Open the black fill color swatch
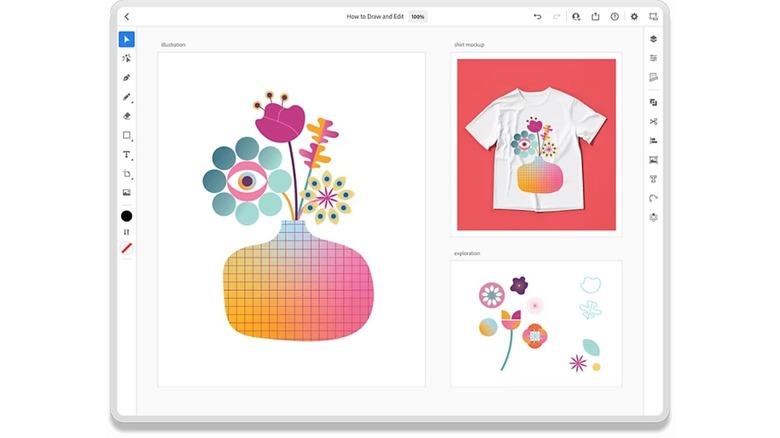 tap(126, 216)
